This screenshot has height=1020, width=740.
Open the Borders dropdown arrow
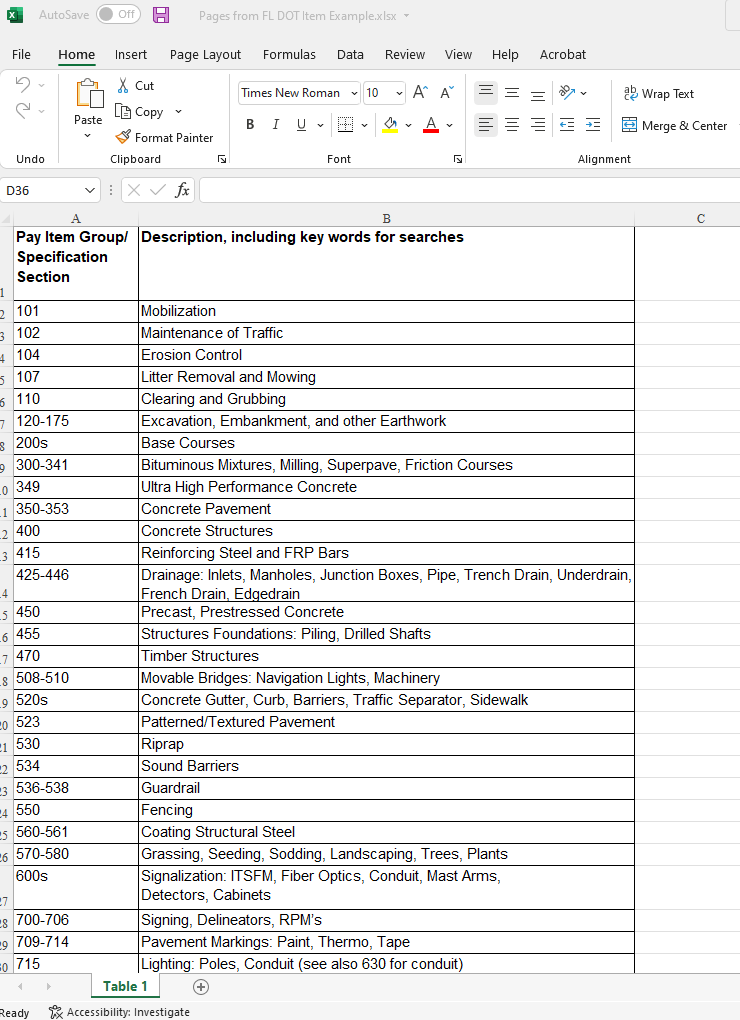click(364, 125)
